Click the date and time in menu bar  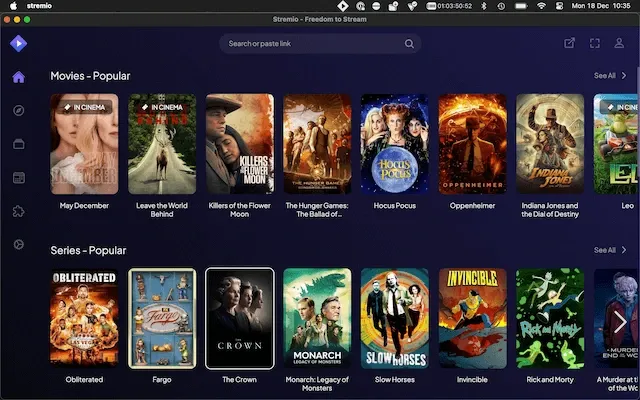pos(601,6)
